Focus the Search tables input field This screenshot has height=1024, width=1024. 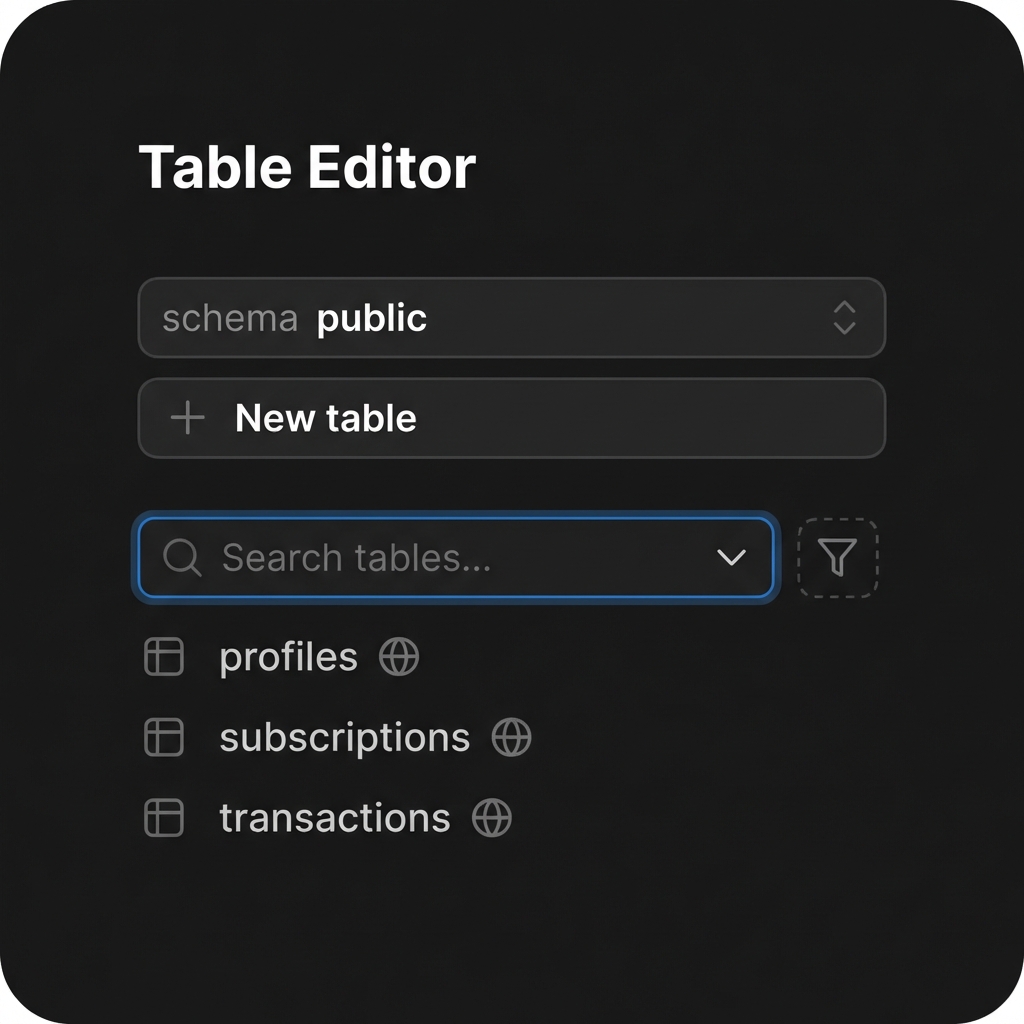440,558
